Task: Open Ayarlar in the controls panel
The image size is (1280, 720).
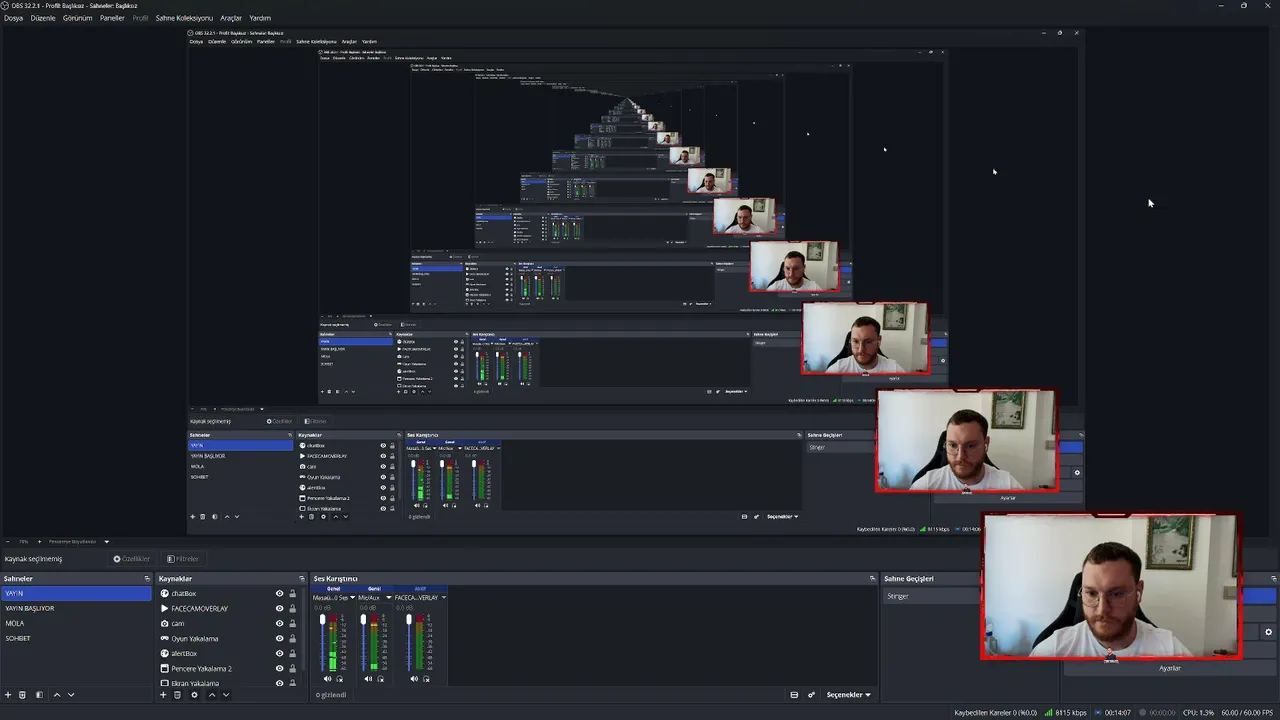Action: point(1170,668)
